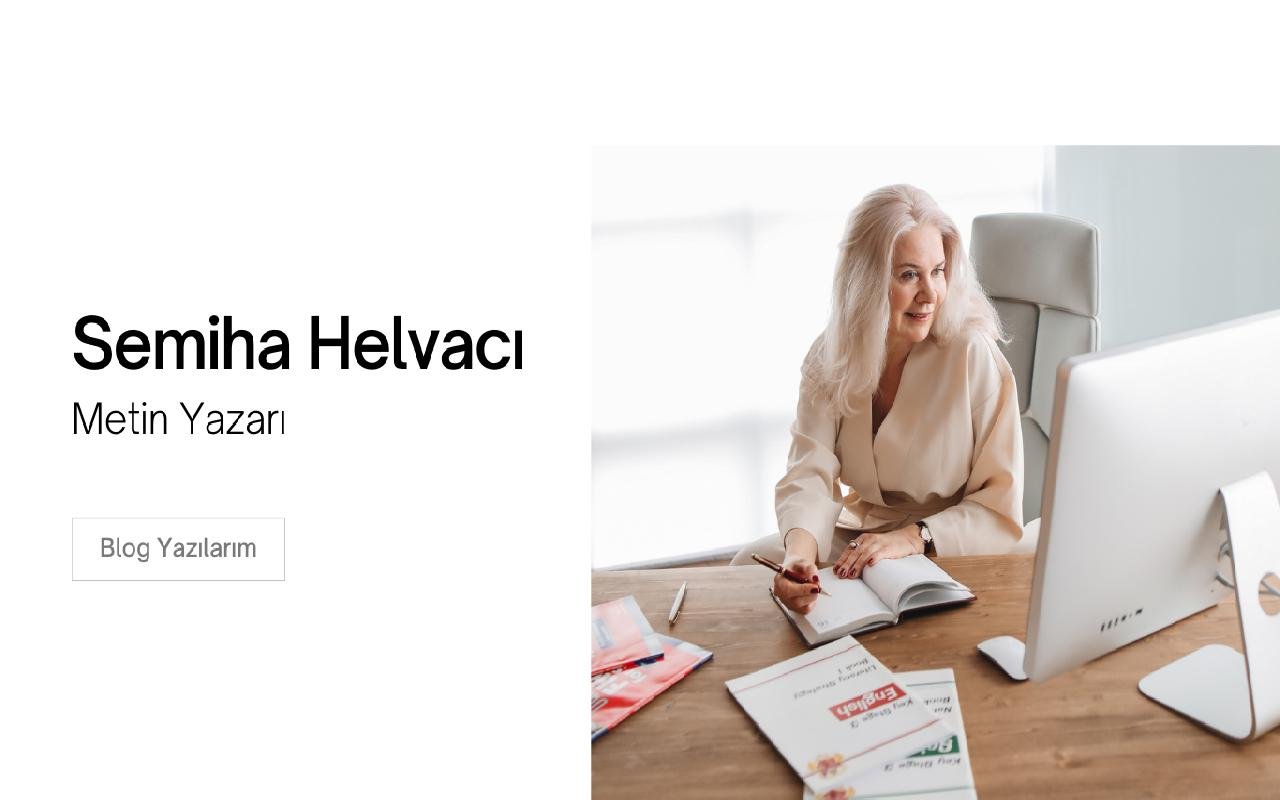
Task: Click the white mouse beside the monitor
Action: [x=1002, y=657]
